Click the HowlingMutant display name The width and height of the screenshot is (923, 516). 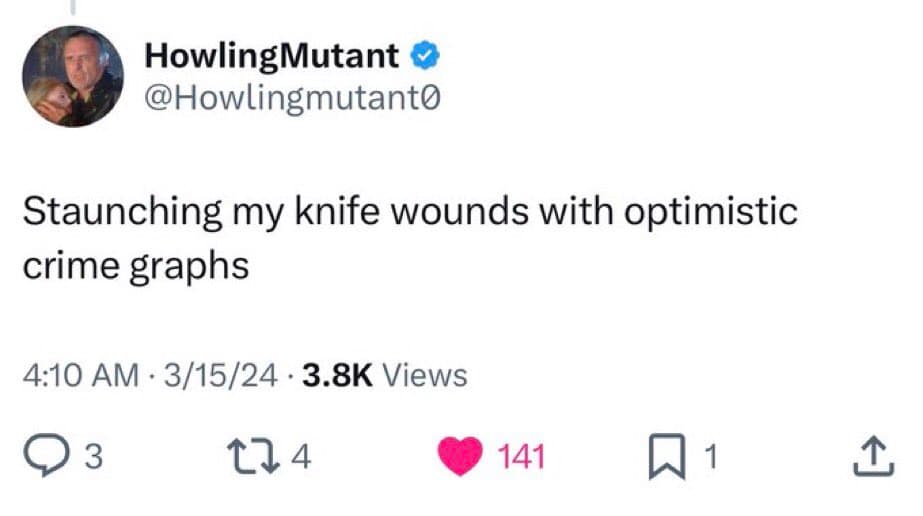(272, 57)
